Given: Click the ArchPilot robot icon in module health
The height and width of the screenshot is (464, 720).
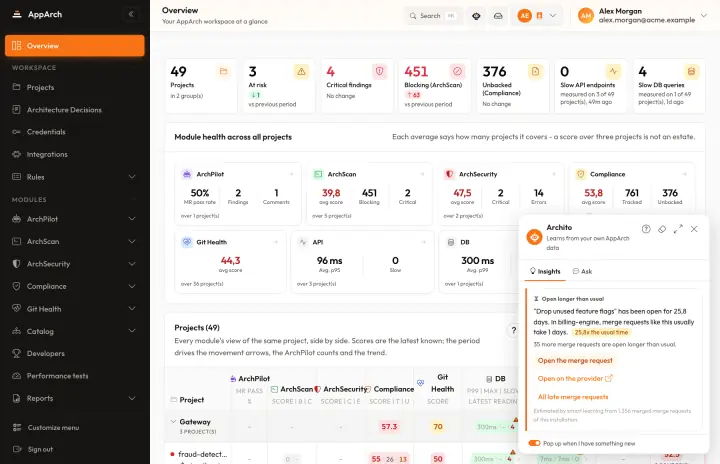Looking at the screenshot, I should point(187,174).
